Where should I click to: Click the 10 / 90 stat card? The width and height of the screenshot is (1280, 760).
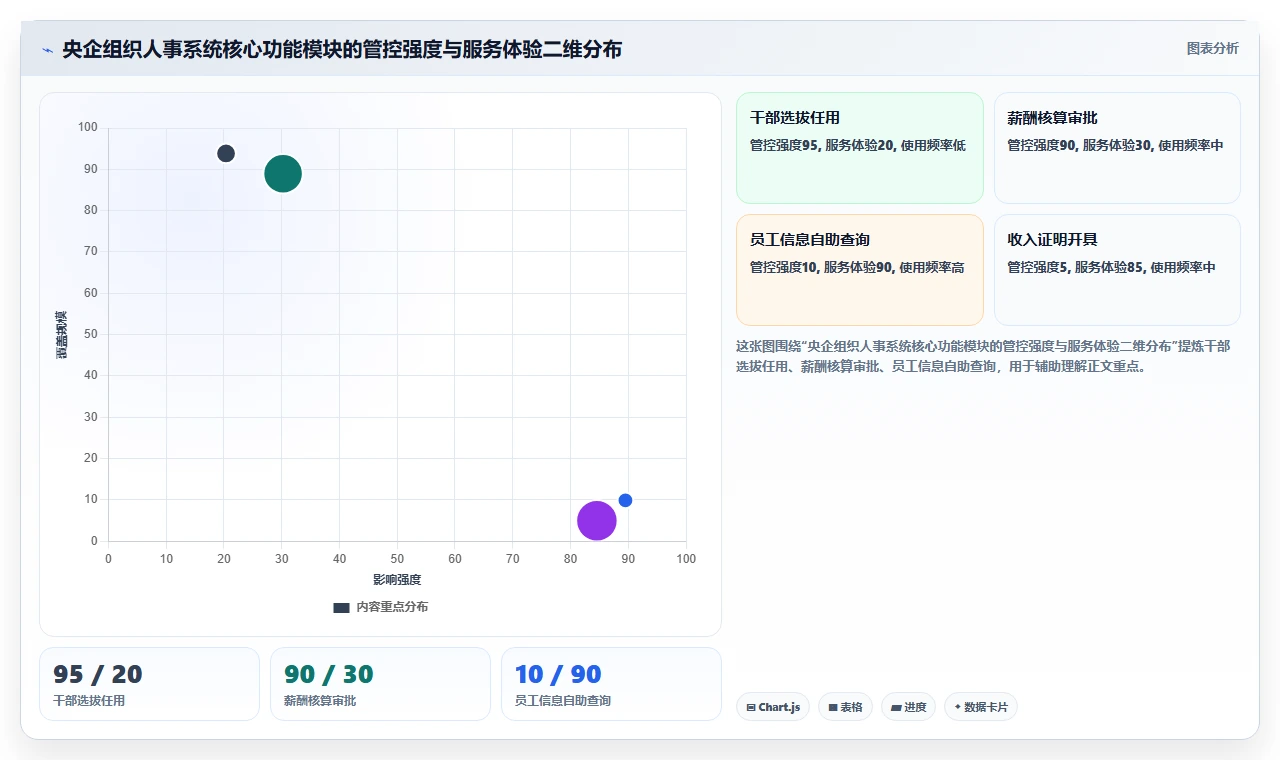[611, 684]
